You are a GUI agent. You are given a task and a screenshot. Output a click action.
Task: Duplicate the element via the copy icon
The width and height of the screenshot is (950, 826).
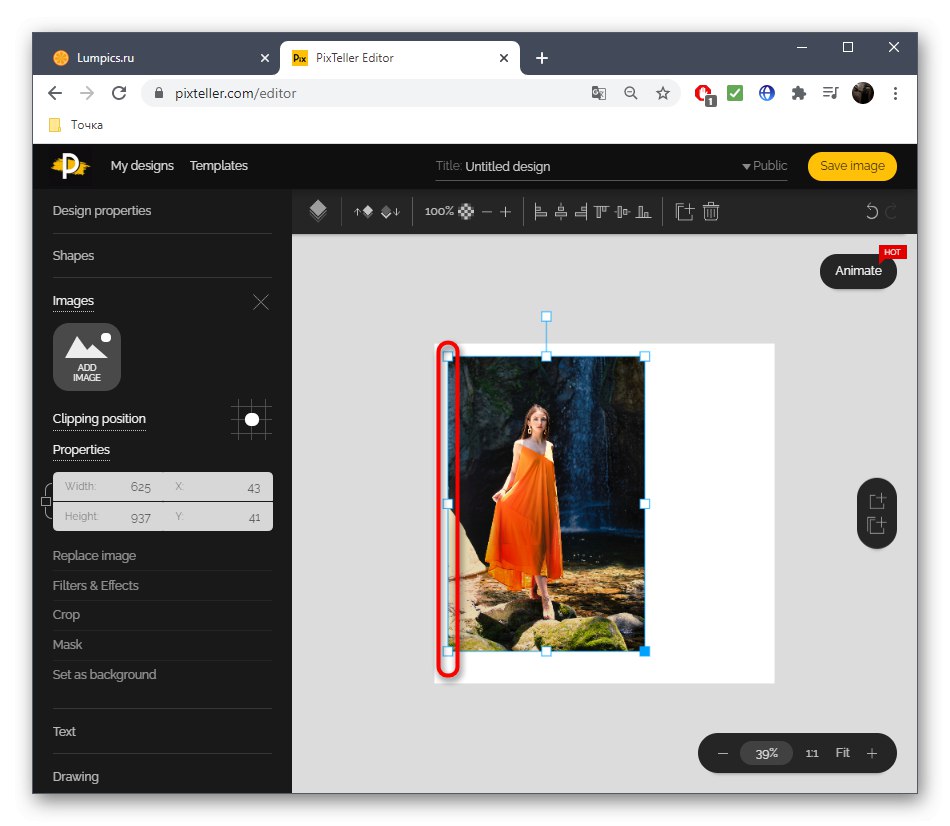click(x=684, y=211)
